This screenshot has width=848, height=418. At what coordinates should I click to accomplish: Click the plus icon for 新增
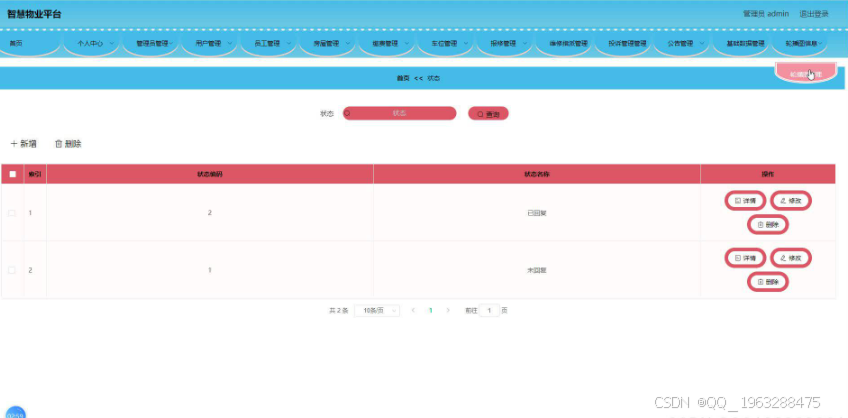pos(14,144)
